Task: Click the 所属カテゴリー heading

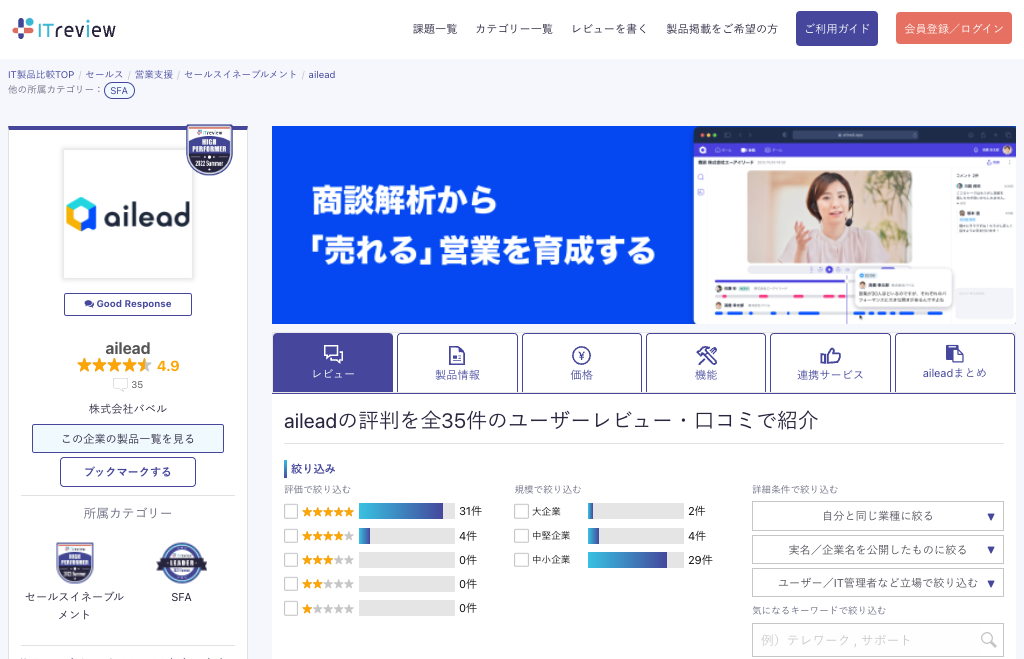Action: 128,513
